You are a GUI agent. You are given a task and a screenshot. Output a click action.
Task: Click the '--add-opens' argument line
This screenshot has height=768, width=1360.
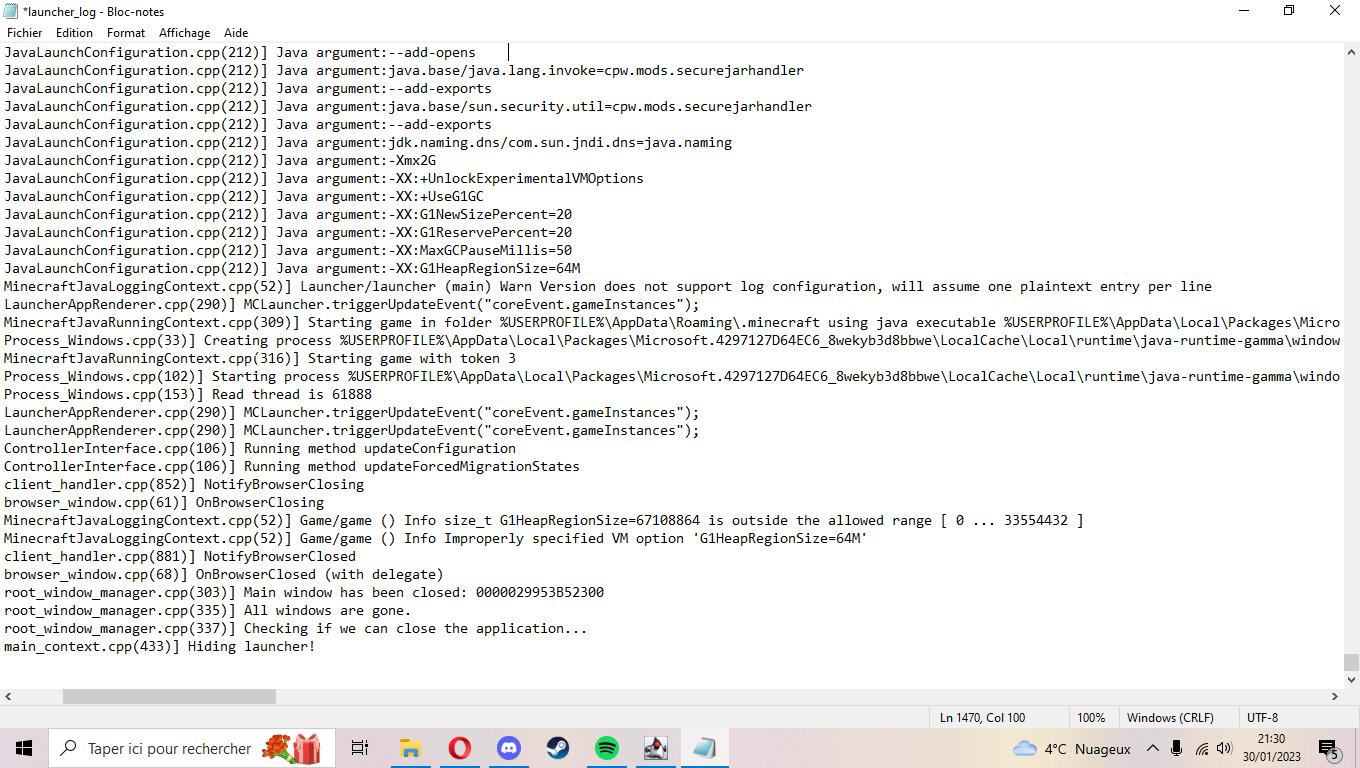coord(240,52)
